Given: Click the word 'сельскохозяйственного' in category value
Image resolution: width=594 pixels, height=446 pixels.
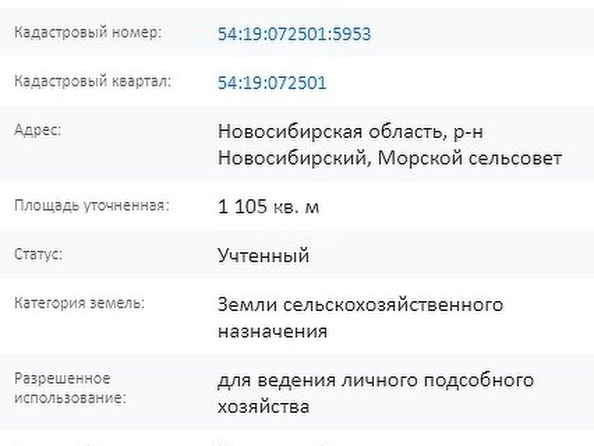Looking at the screenshot, I should 393,305.
